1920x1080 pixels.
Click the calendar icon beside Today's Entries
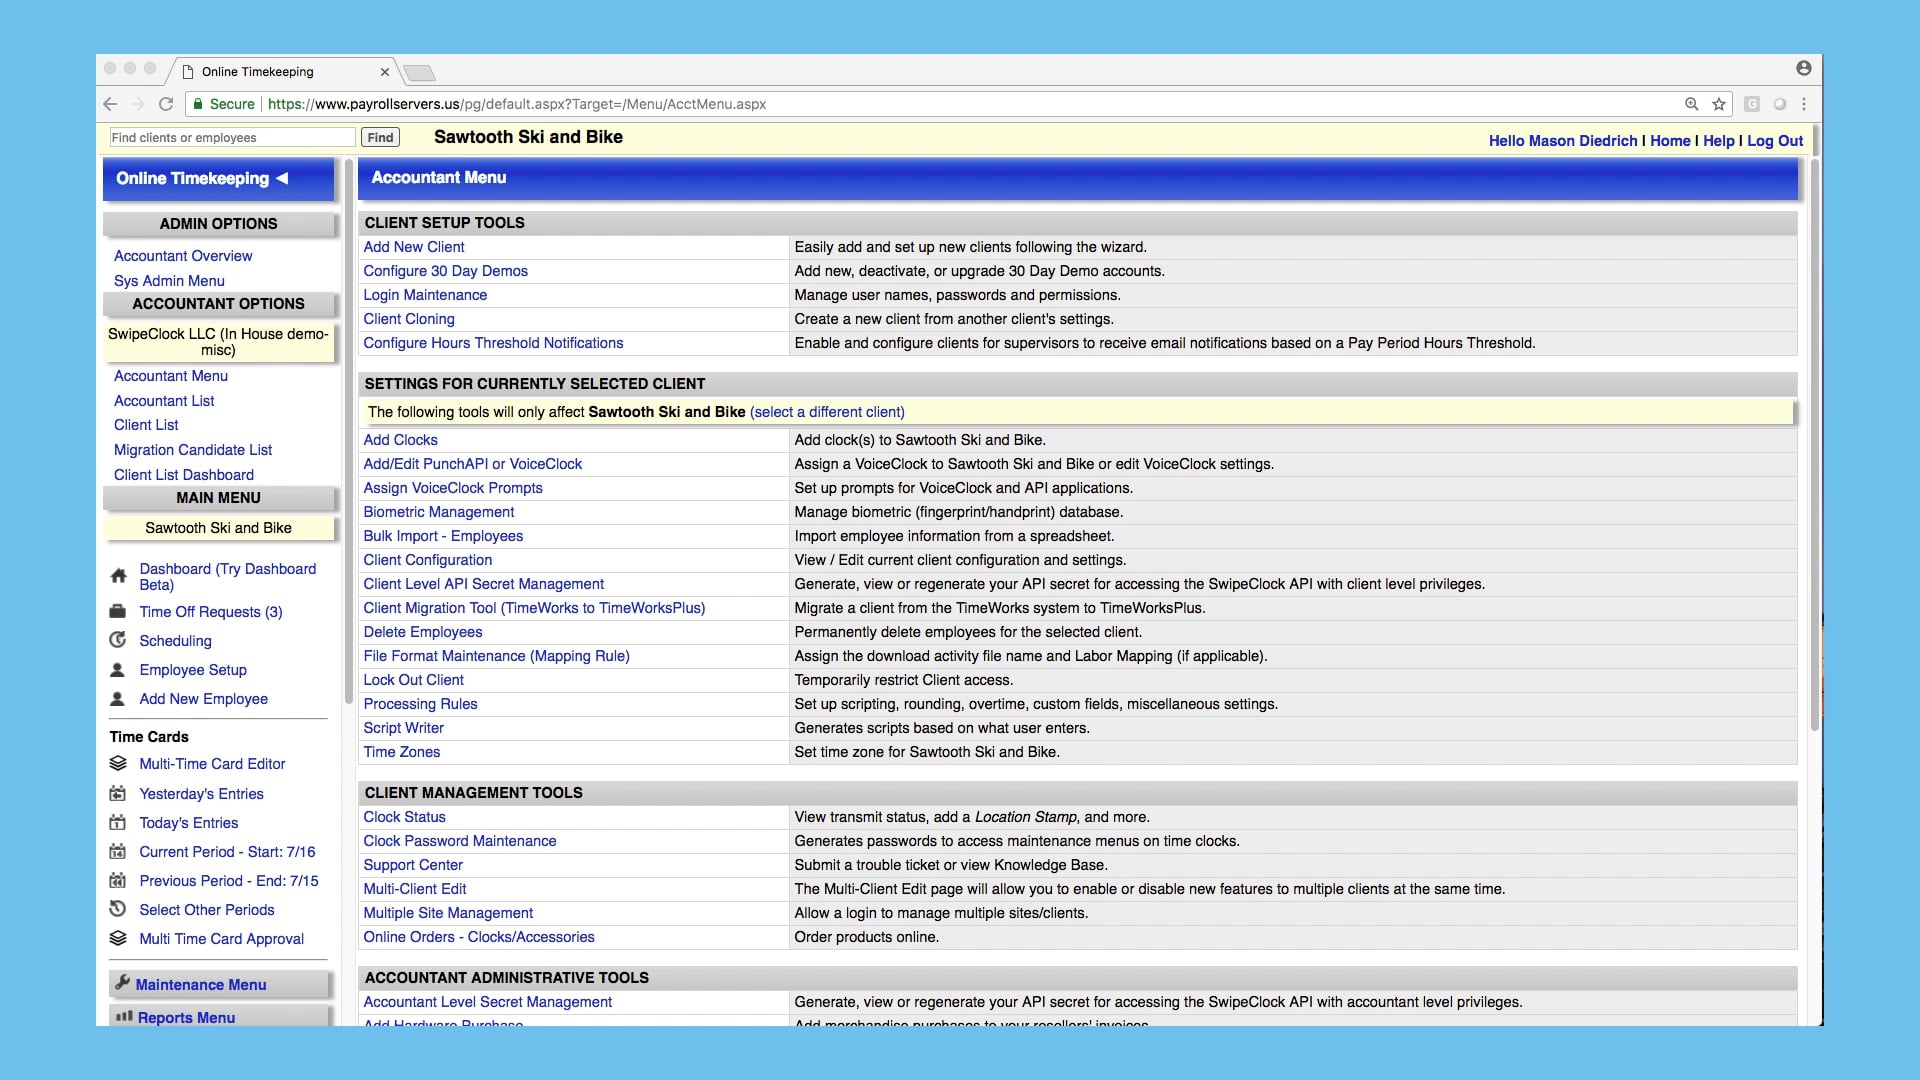pyautogui.click(x=118, y=822)
